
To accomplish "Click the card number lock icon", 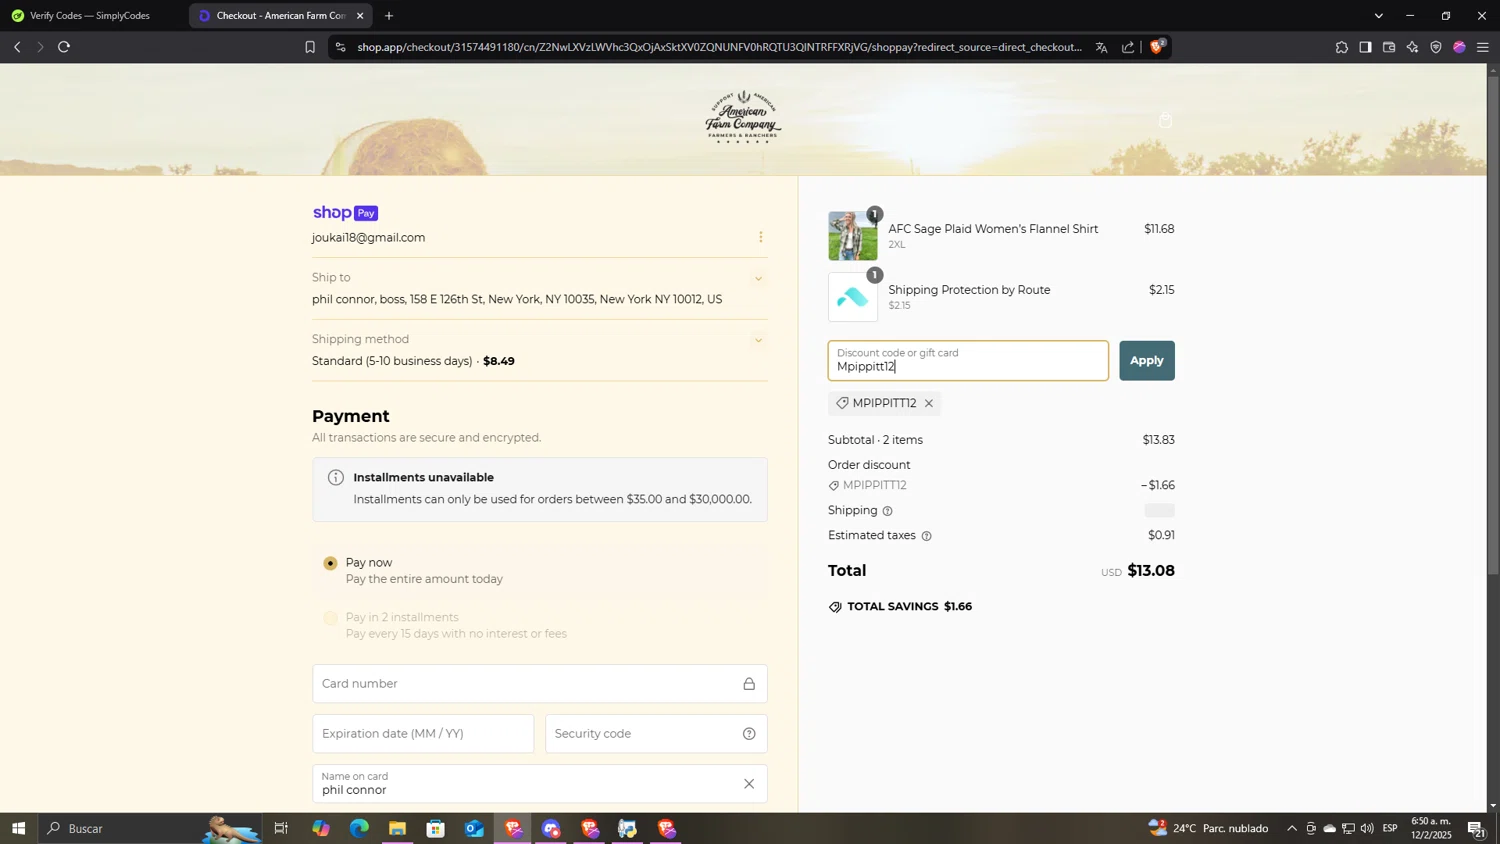I will tap(749, 684).
